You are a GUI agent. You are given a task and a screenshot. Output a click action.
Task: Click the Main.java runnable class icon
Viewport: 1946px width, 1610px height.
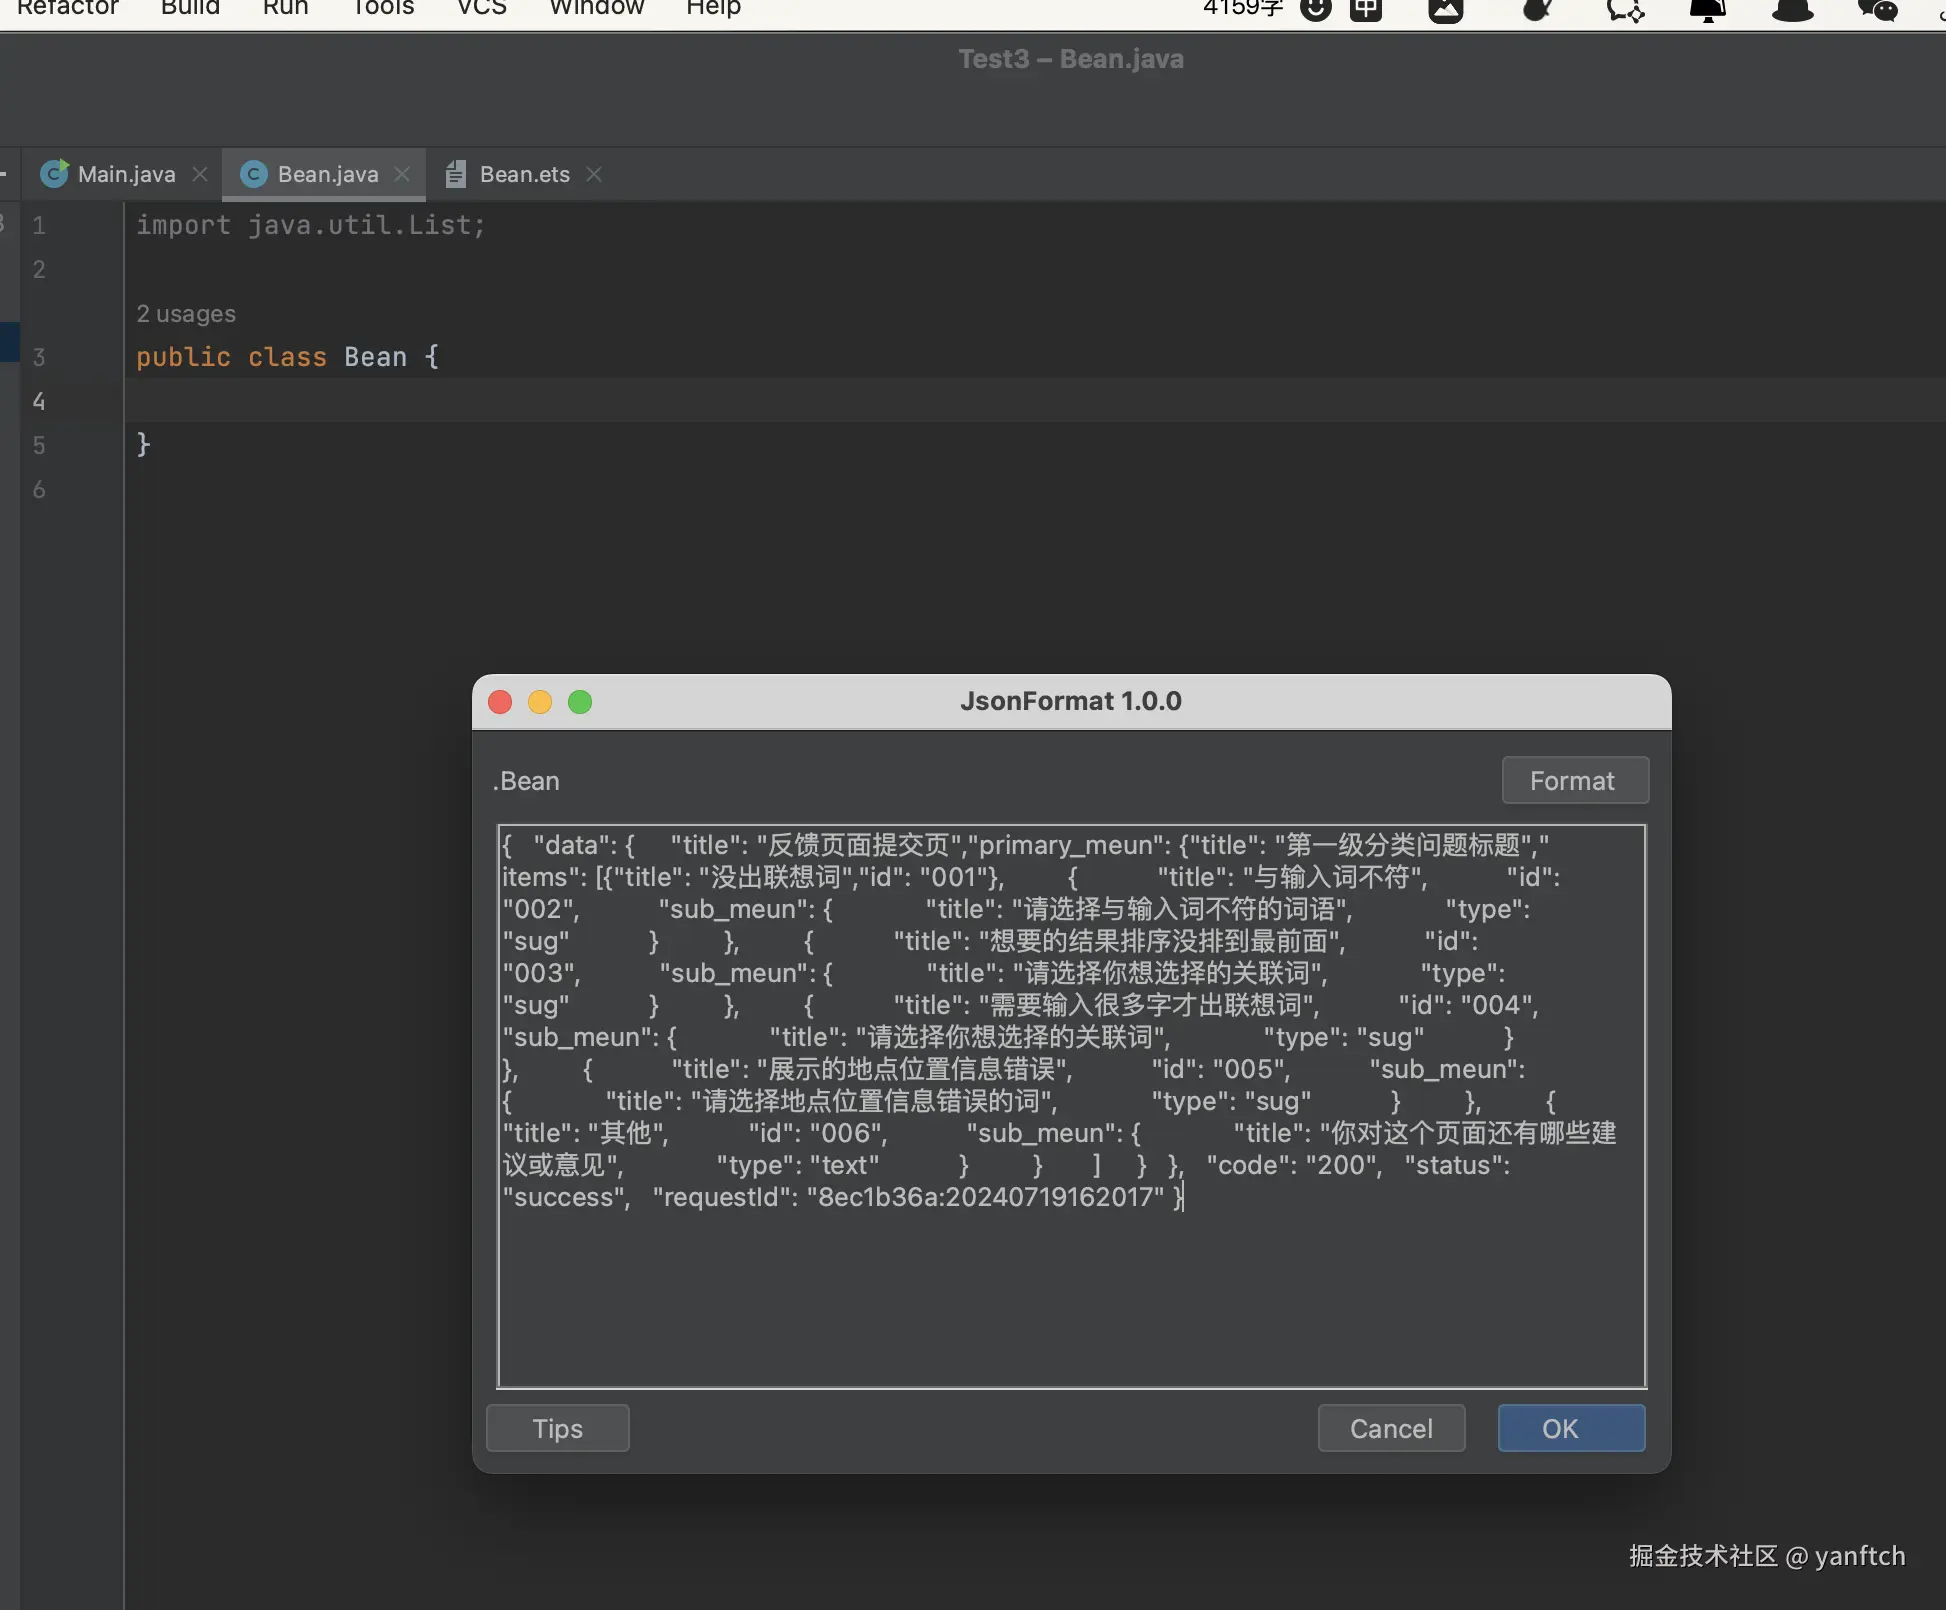(x=54, y=174)
